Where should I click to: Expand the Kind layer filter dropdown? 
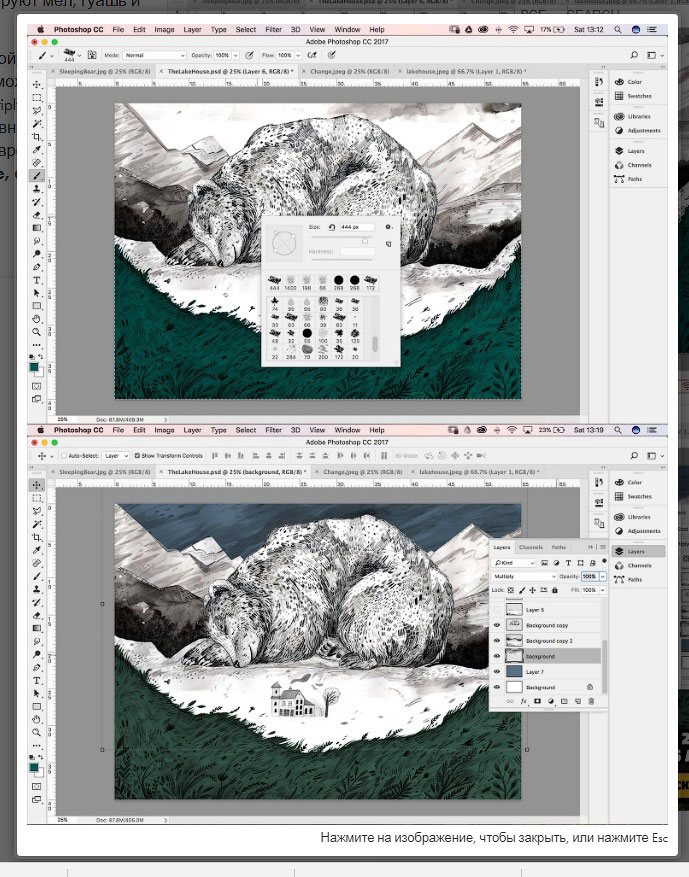click(x=514, y=563)
